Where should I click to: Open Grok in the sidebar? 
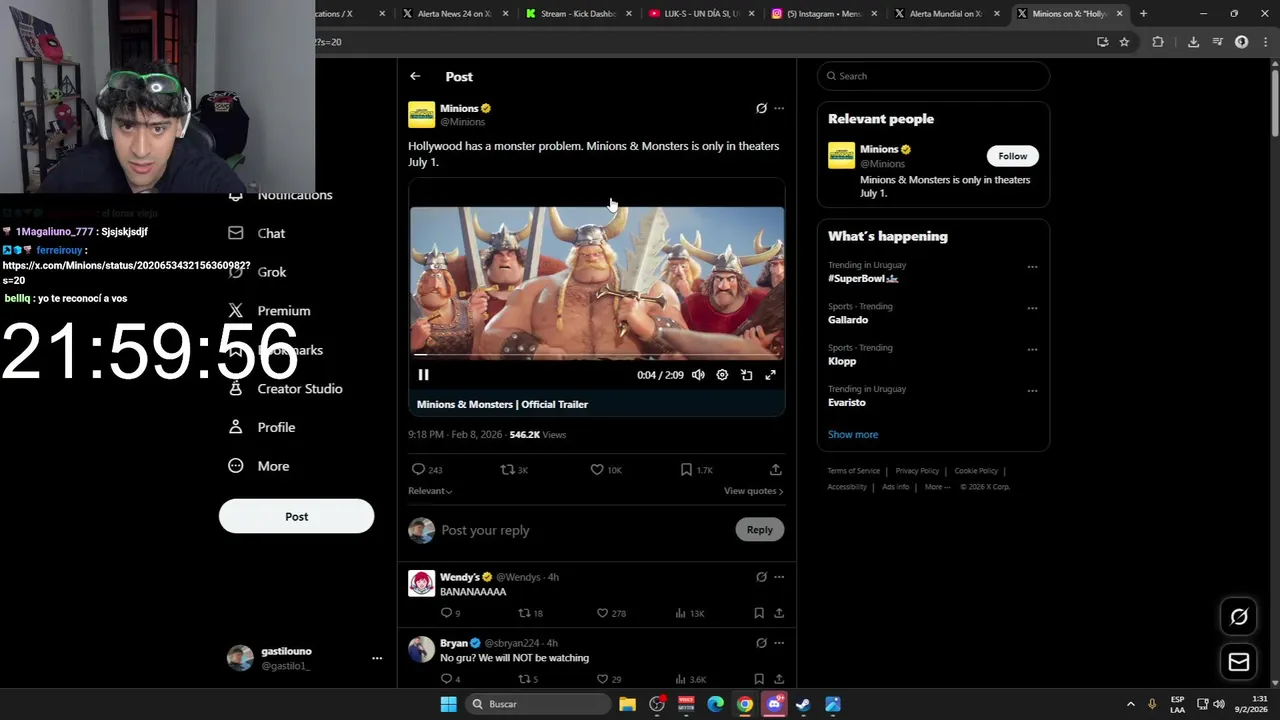pyautogui.click(x=257, y=272)
